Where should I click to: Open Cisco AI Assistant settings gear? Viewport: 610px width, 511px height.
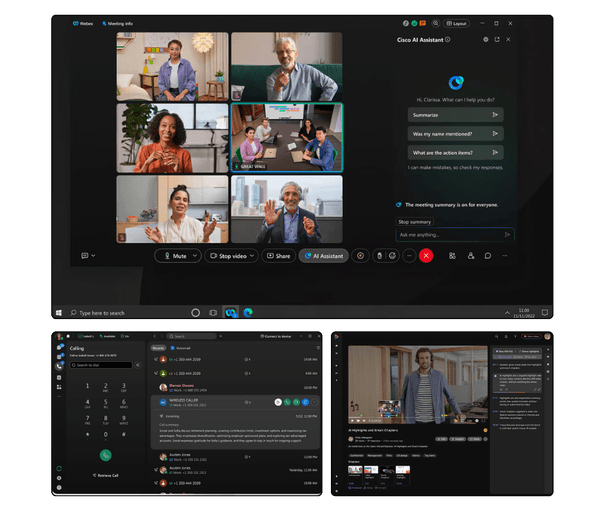coord(486,39)
